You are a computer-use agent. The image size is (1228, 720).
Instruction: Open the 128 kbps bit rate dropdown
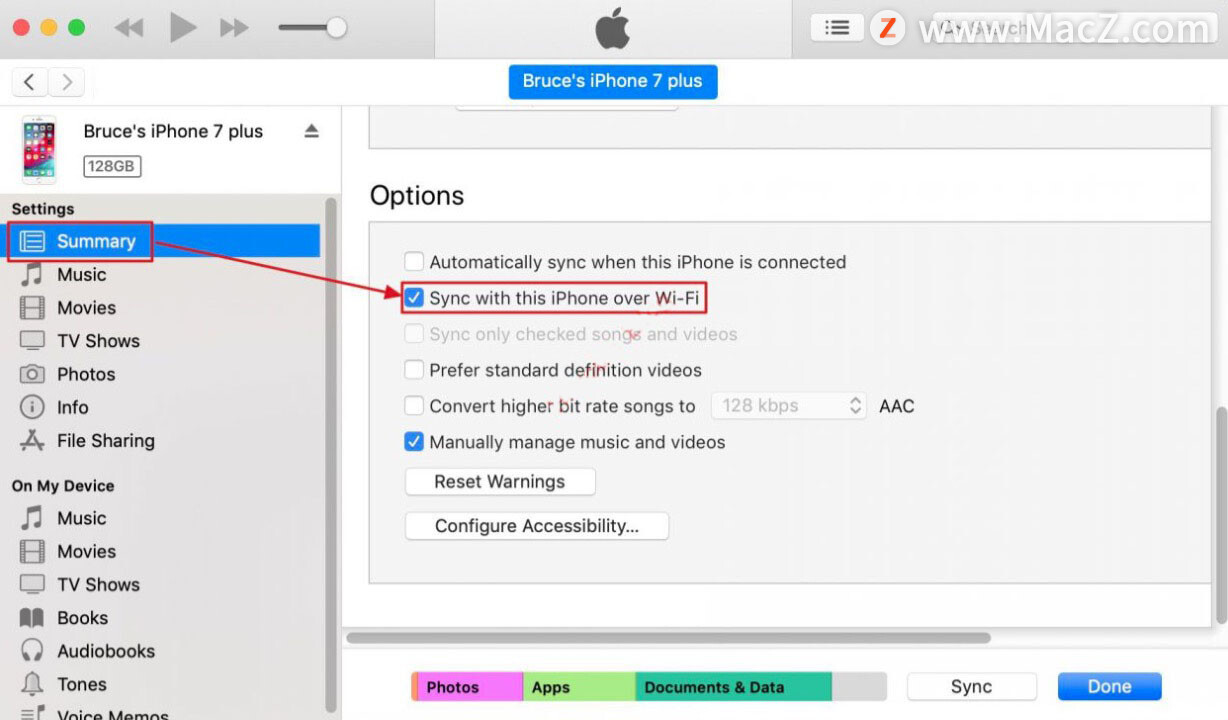point(789,406)
